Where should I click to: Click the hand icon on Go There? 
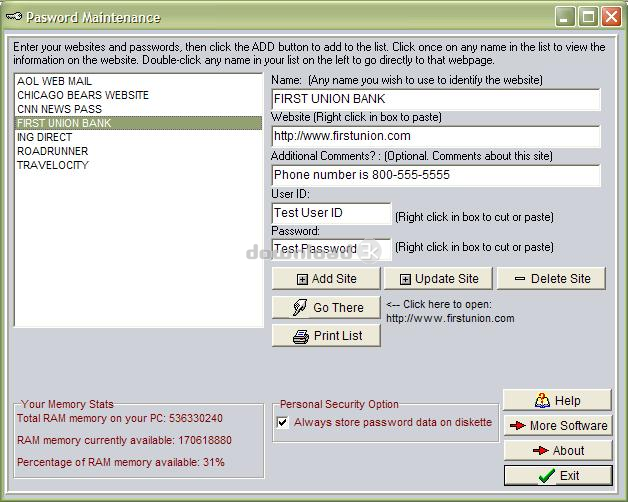(300, 307)
